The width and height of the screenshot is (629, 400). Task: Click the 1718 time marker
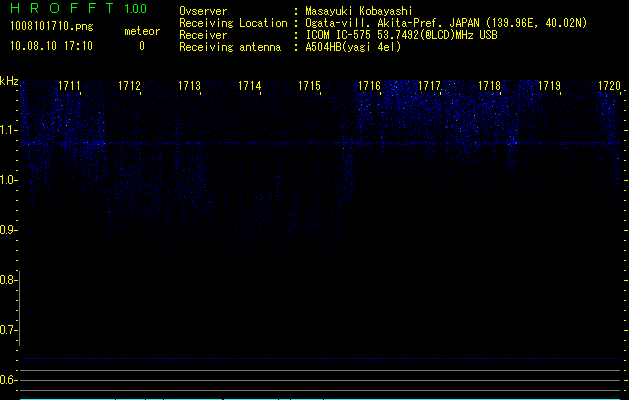(x=489, y=86)
